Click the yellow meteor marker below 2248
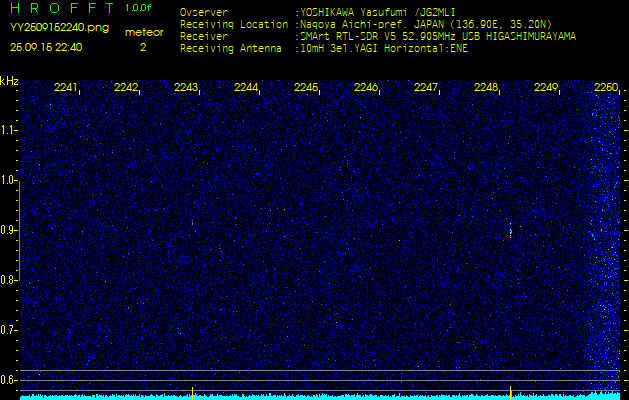Image resolution: width=629 pixels, height=400 pixels. [x=510, y=390]
